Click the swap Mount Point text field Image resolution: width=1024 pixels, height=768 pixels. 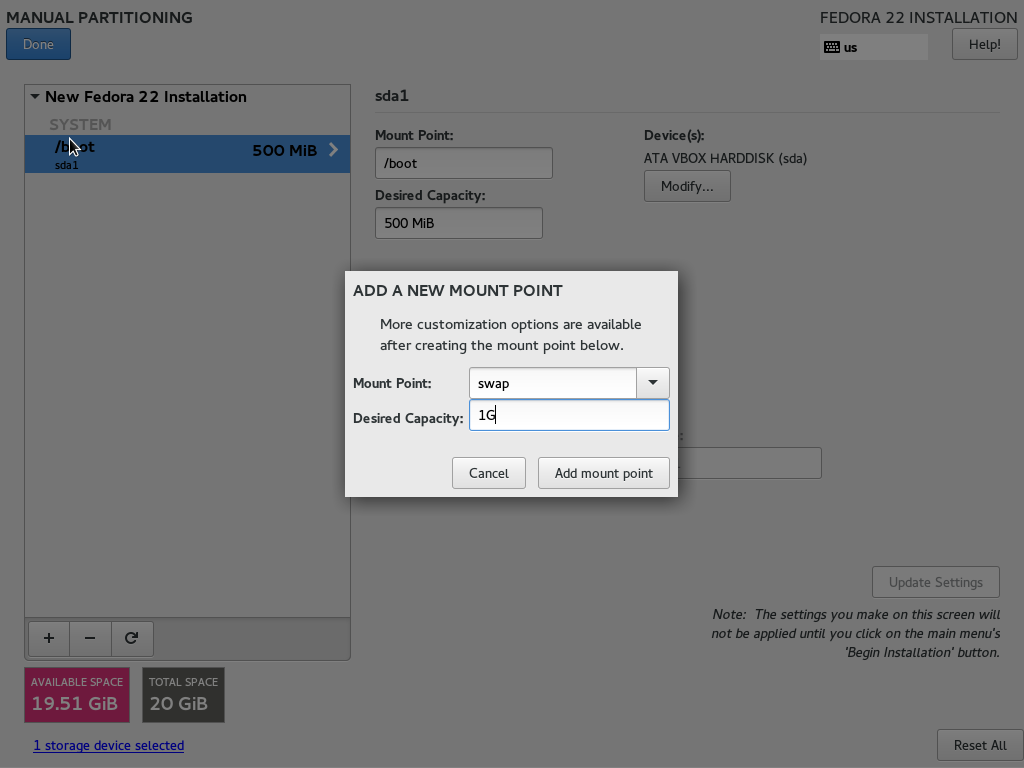(x=552, y=383)
